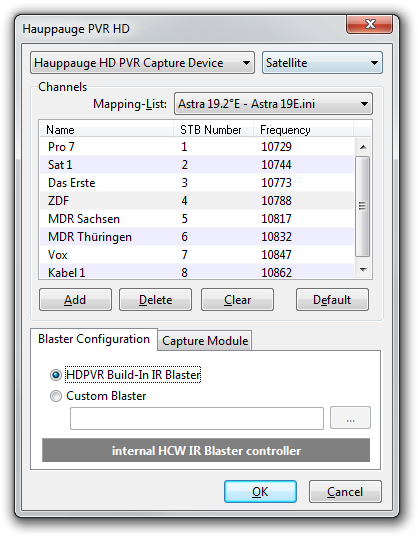Click the Delete channel button

pos(156,300)
